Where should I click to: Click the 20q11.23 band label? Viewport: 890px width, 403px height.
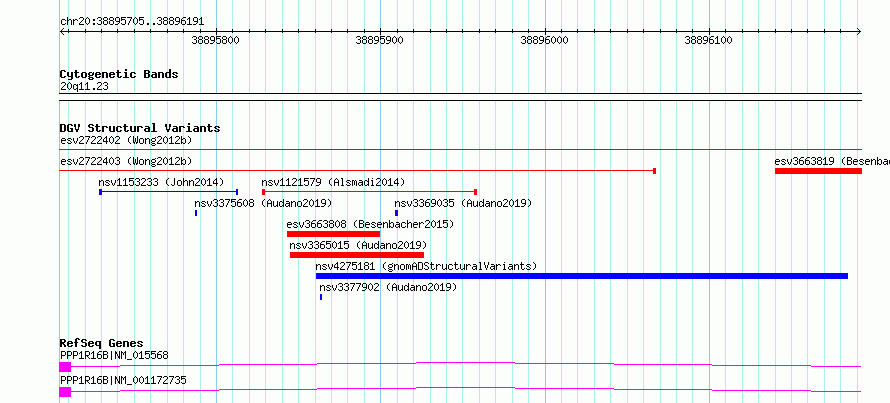click(84, 87)
